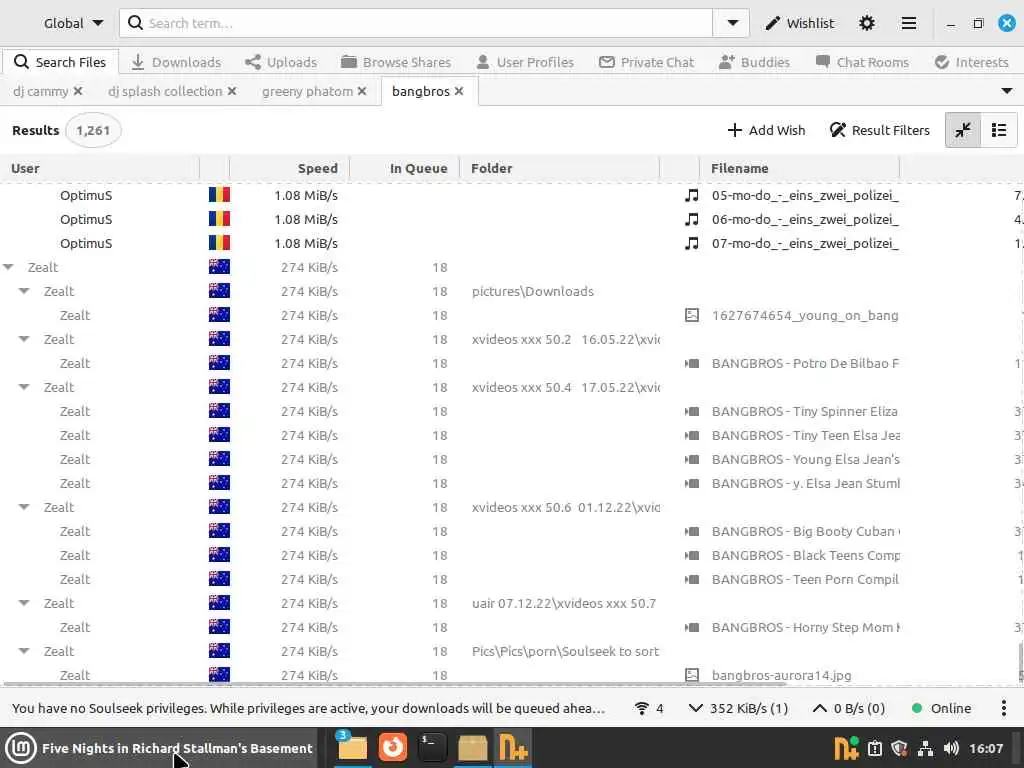Click the upload speed 0 B/s indicator
1024x768 pixels.
click(848, 709)
